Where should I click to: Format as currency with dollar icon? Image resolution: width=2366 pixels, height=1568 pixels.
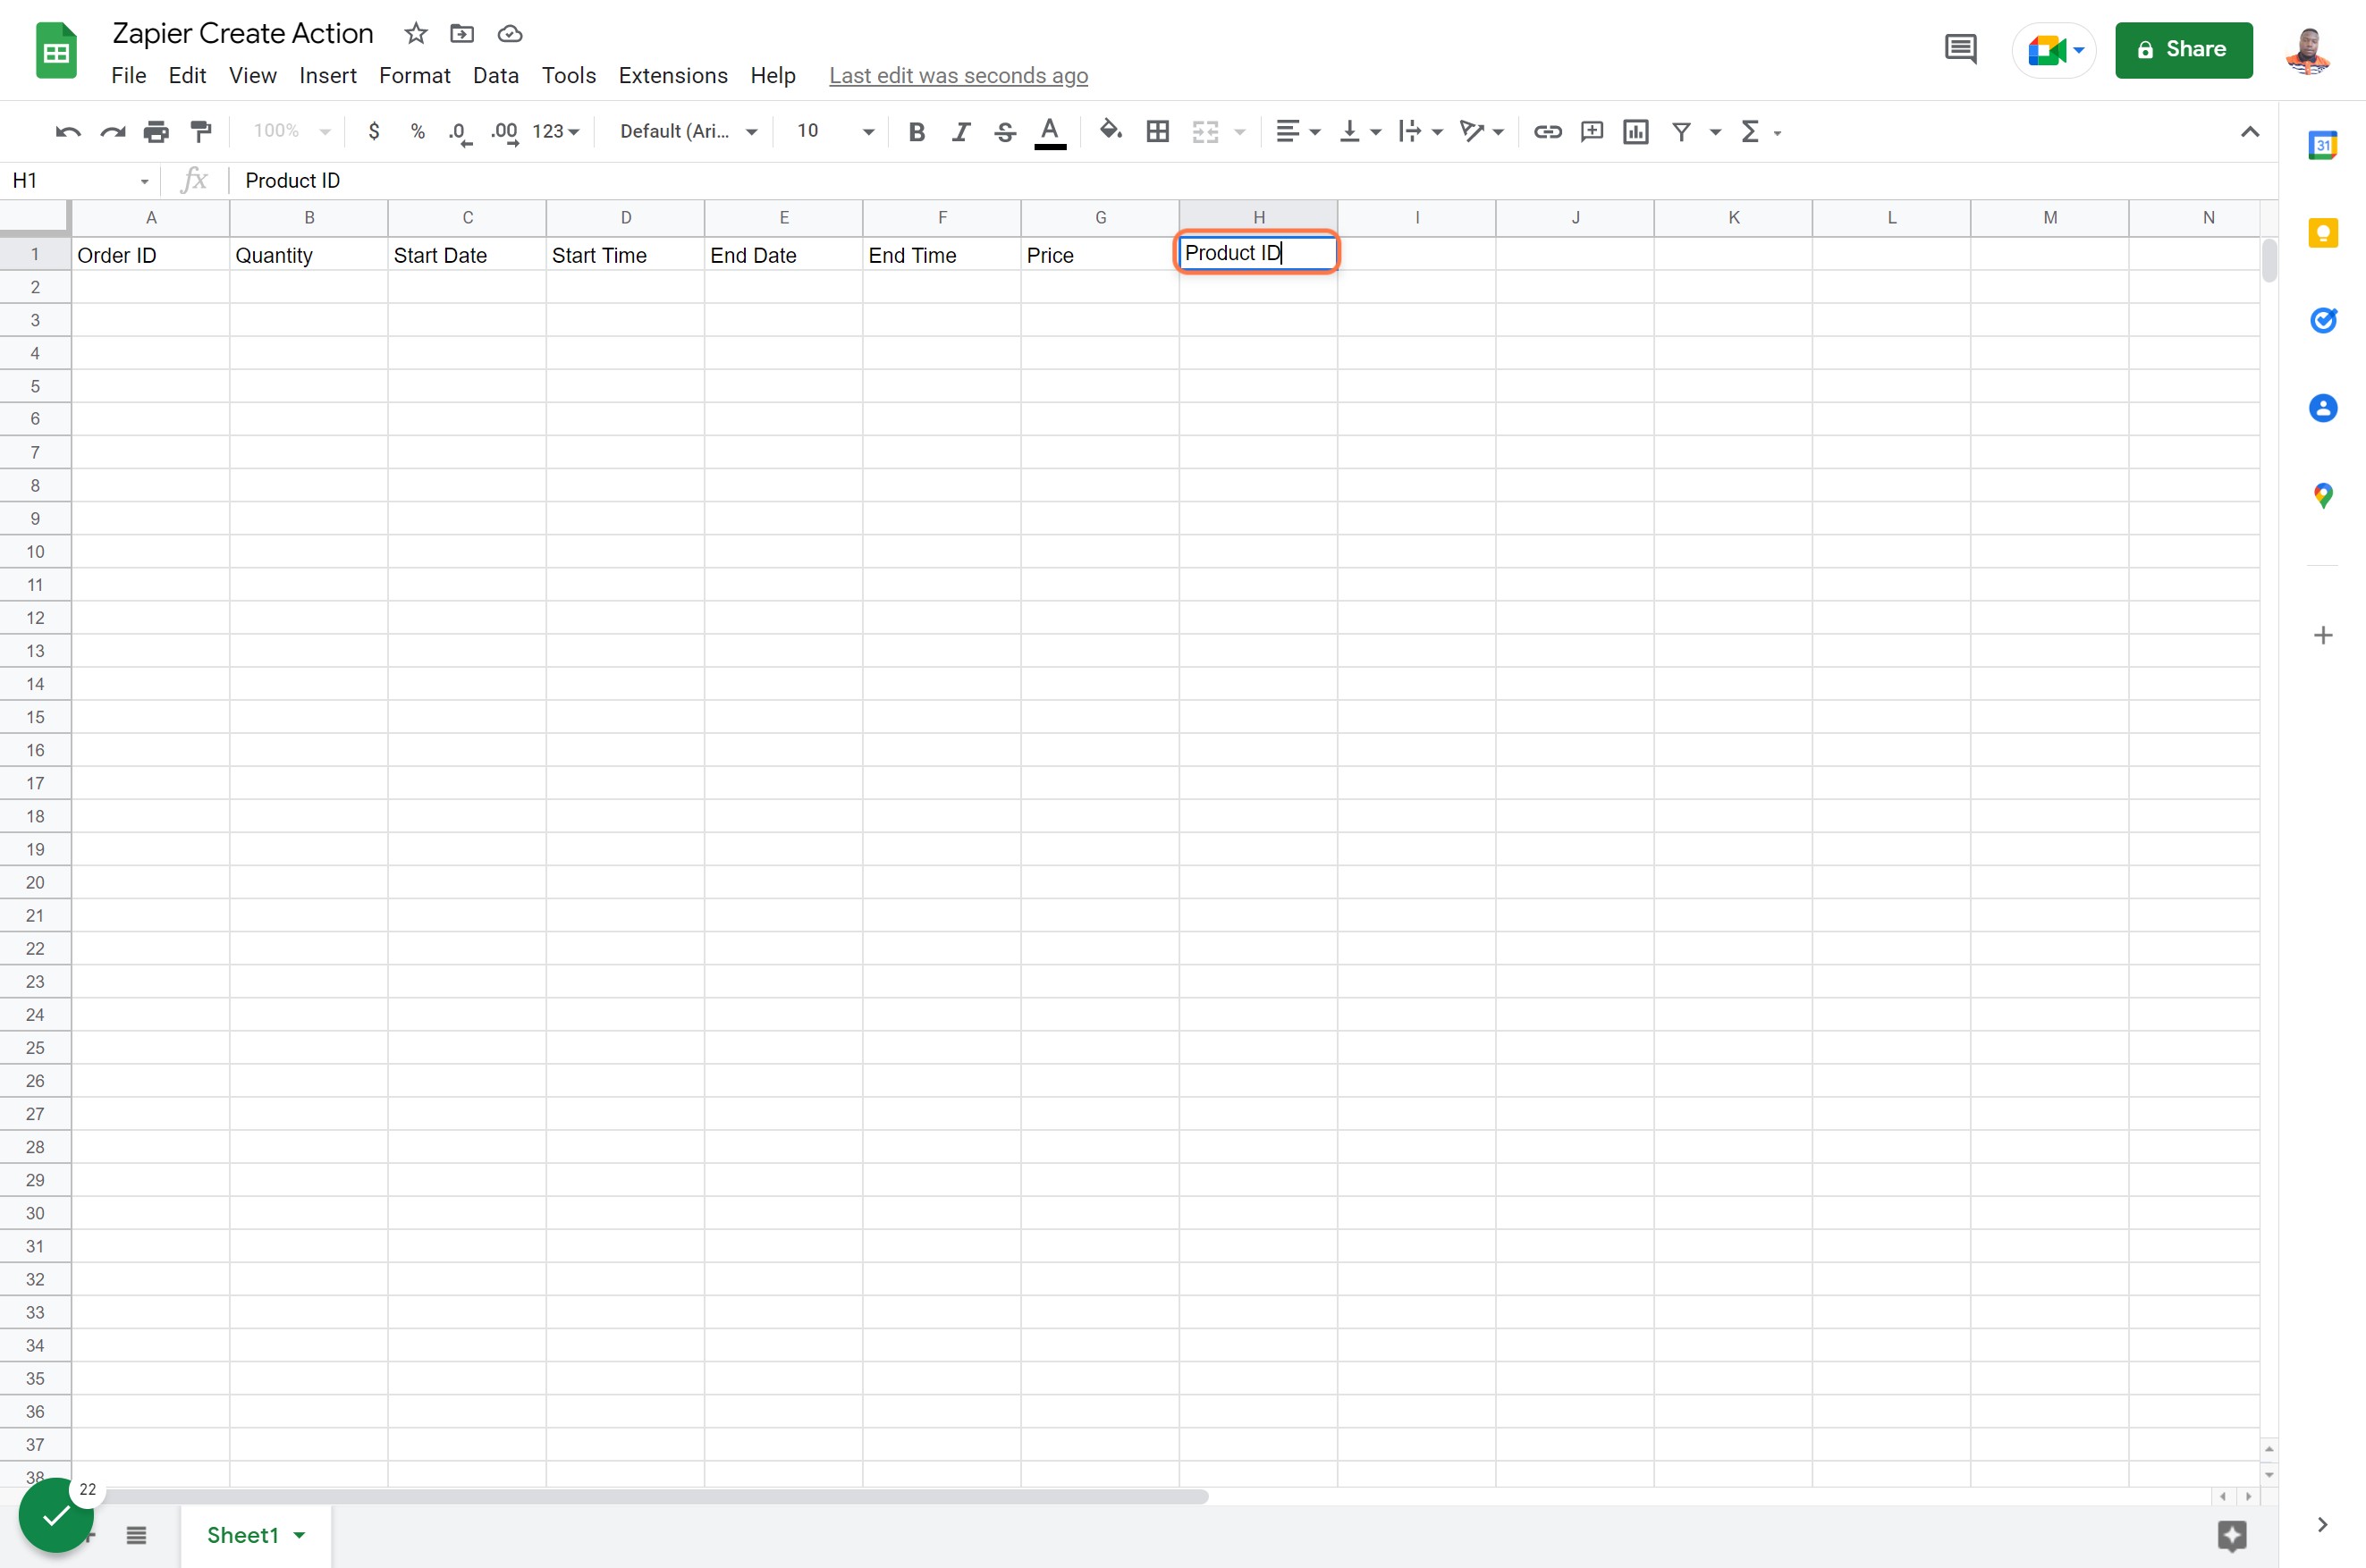374,132
